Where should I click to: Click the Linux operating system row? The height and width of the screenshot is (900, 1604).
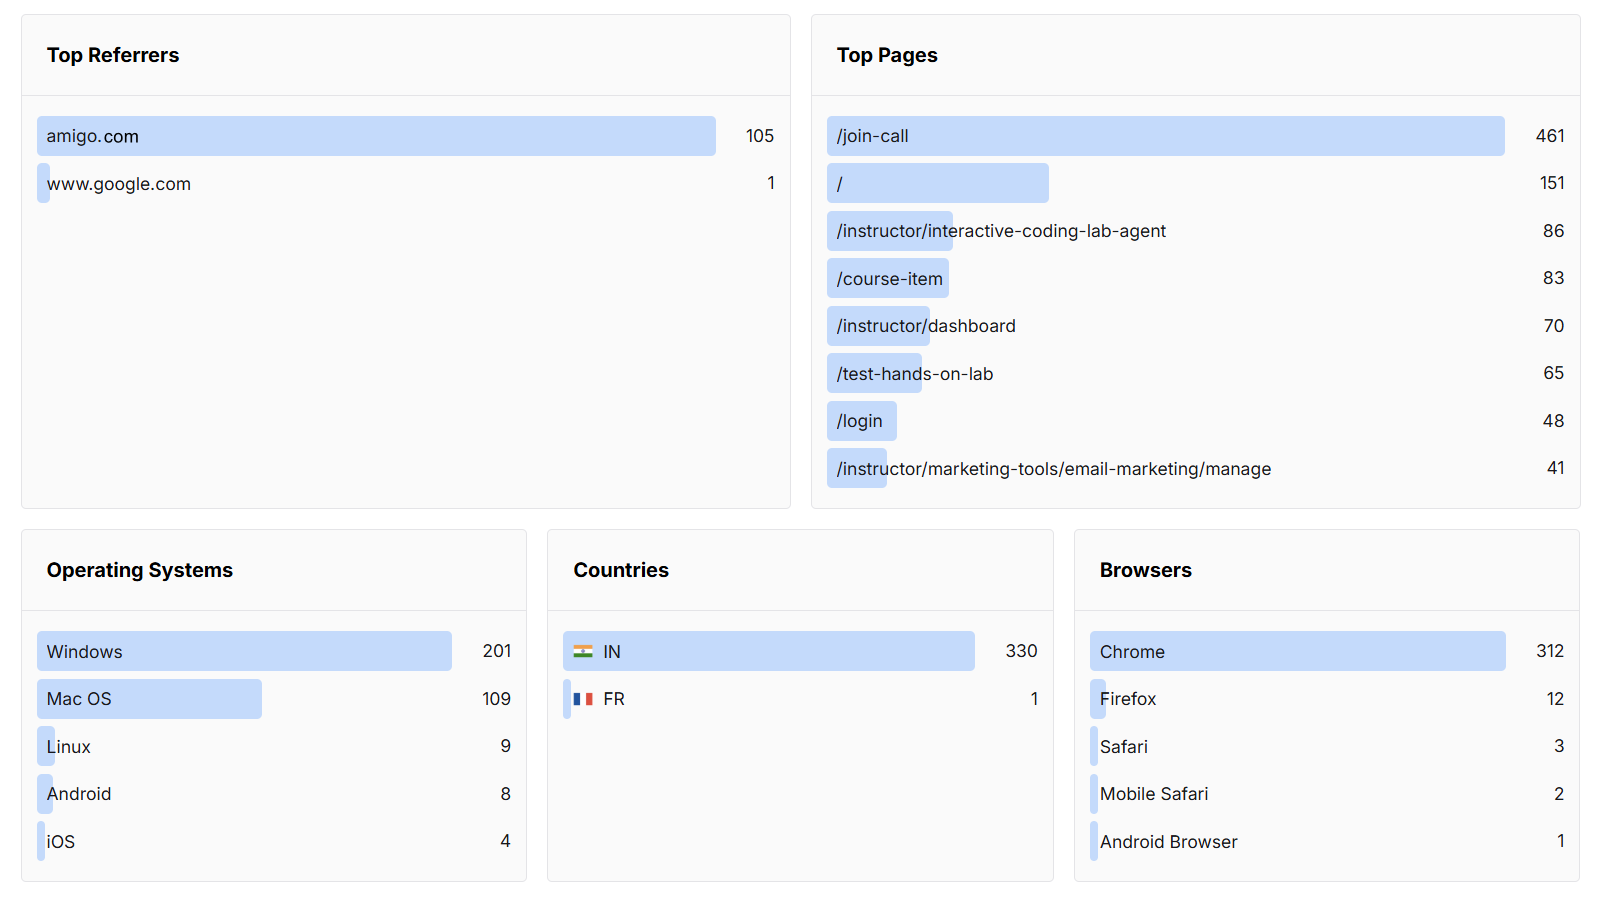click(67, 746)
